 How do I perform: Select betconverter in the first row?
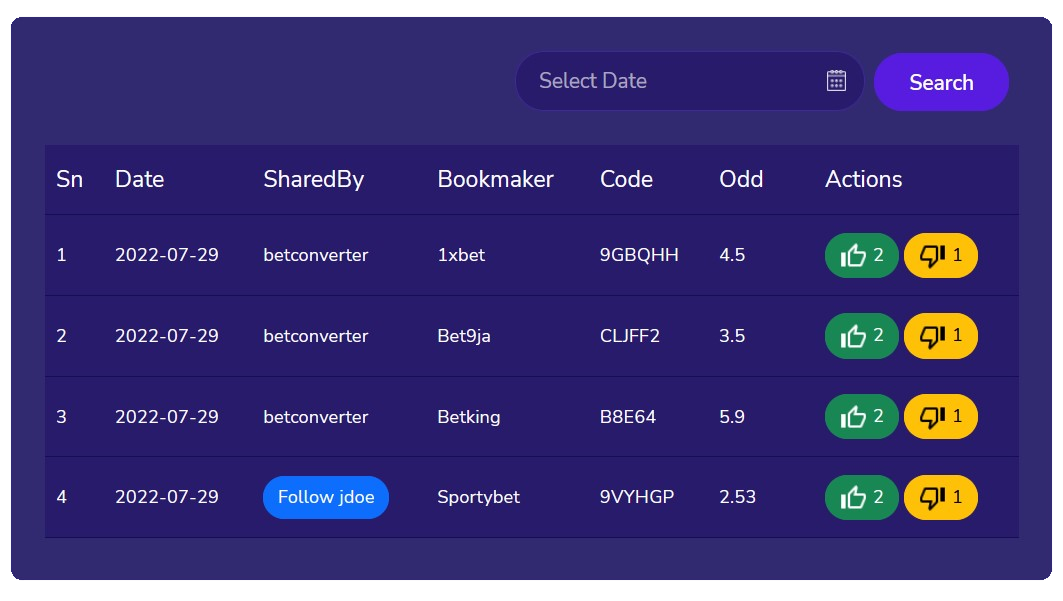(x=316, y=255)
